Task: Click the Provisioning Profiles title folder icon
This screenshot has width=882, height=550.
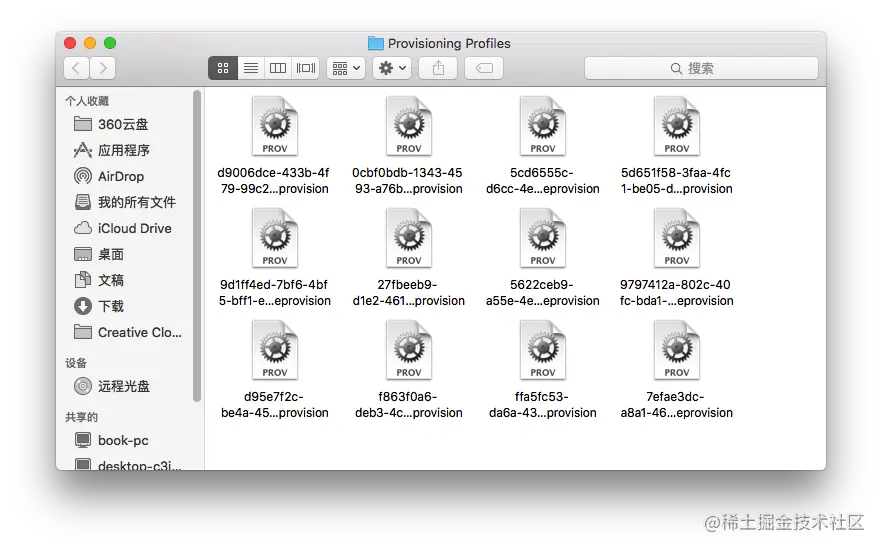Action: click(x=376, y=43)
